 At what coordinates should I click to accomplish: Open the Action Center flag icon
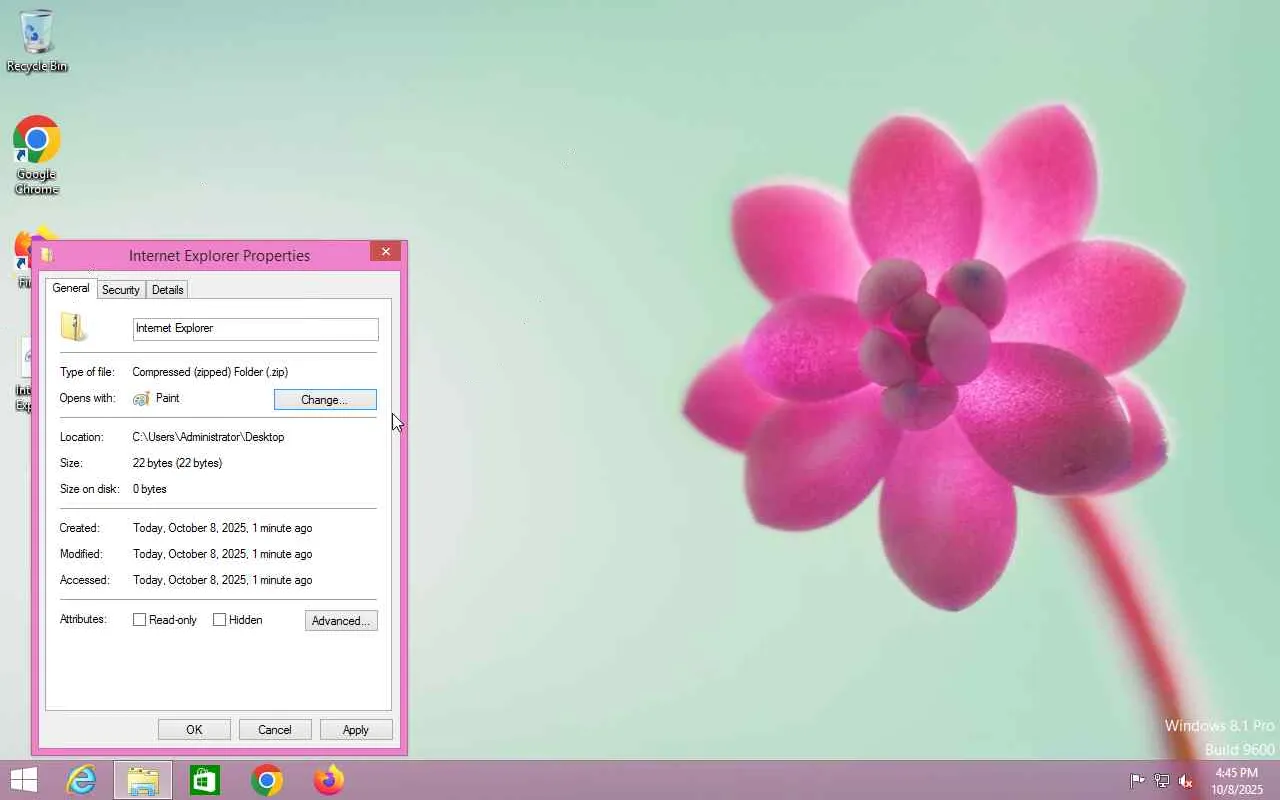point(1137,781)
